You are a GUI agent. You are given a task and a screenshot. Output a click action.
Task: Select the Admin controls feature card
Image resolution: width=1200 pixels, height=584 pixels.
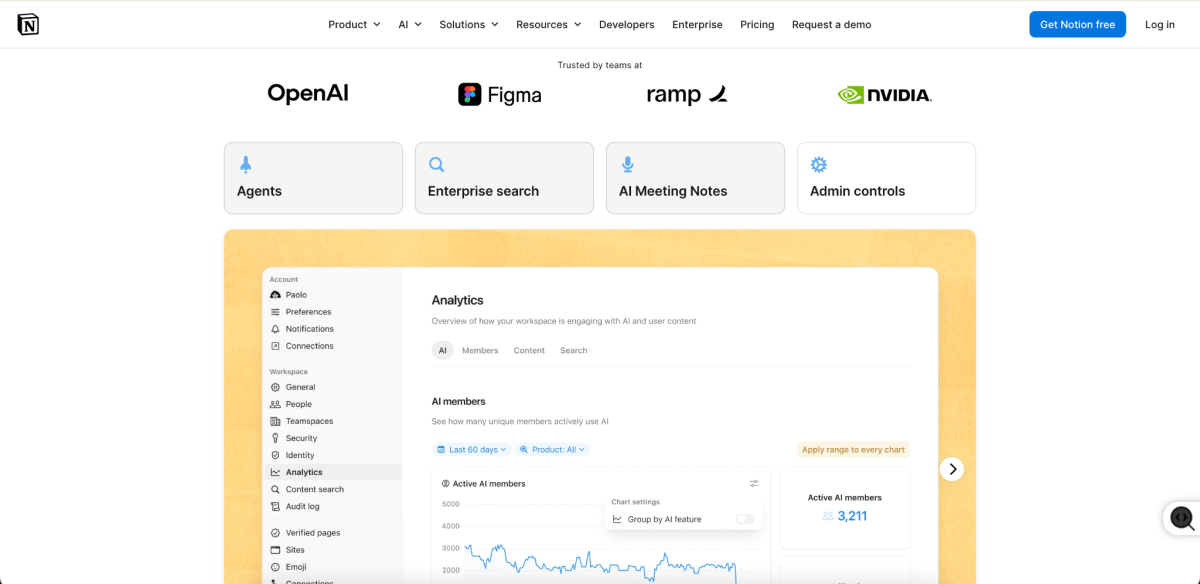coord(886,178)
